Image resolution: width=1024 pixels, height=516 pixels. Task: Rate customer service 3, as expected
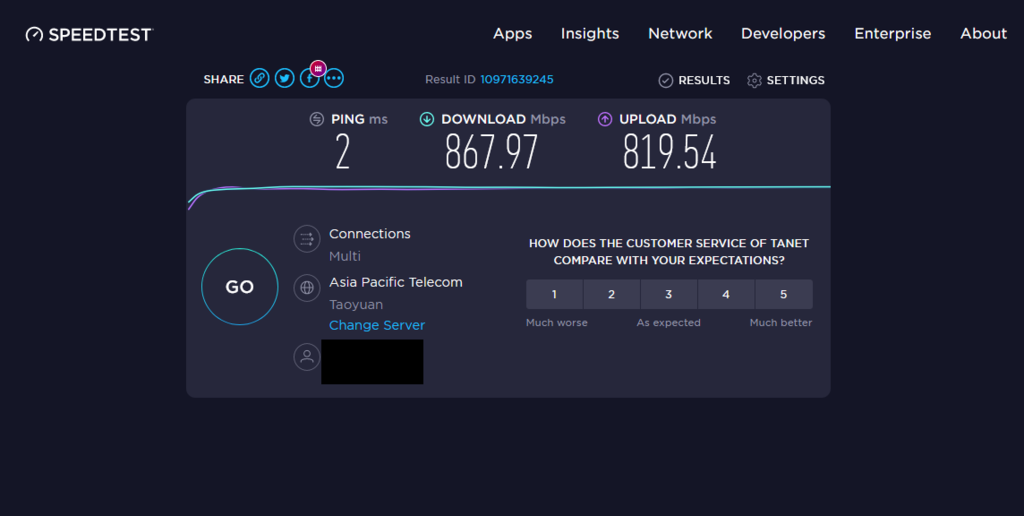point(669,295)
